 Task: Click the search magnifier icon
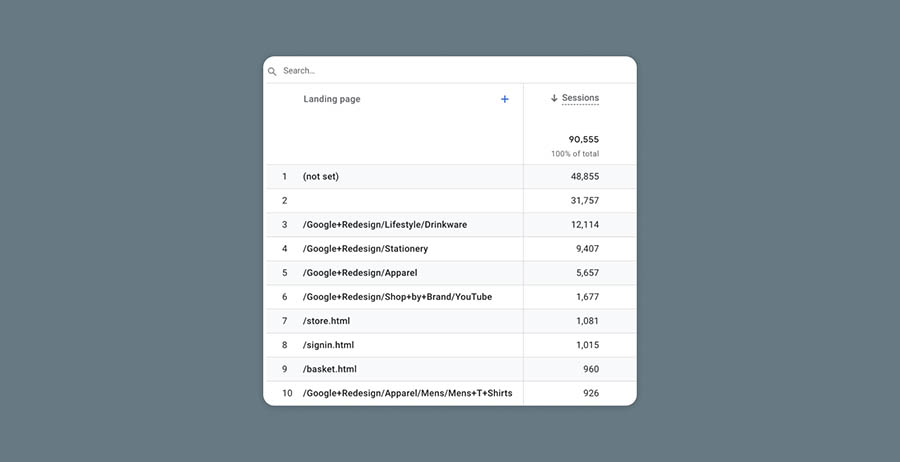[272, 72]
